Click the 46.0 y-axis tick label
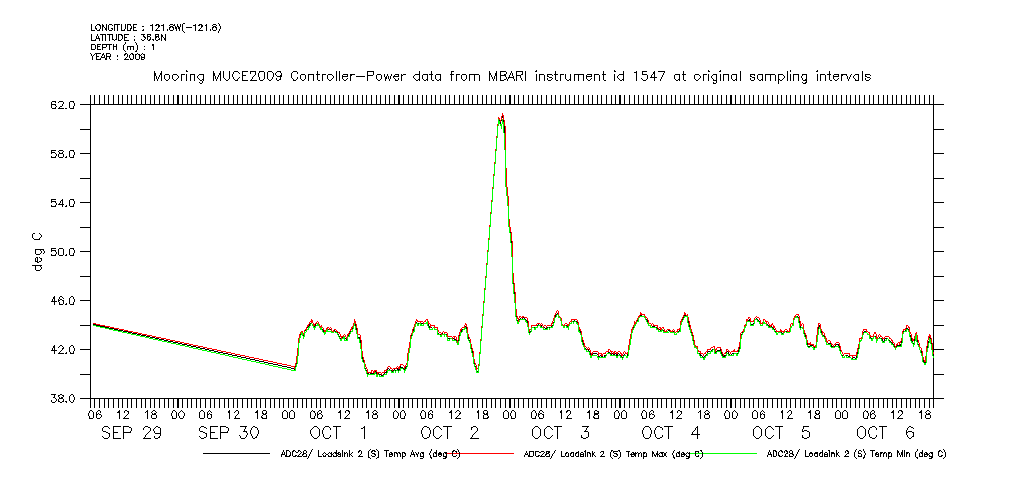The width and height of the screenshot is (1009, 504). pyautogui.click(x=64, y=301)
